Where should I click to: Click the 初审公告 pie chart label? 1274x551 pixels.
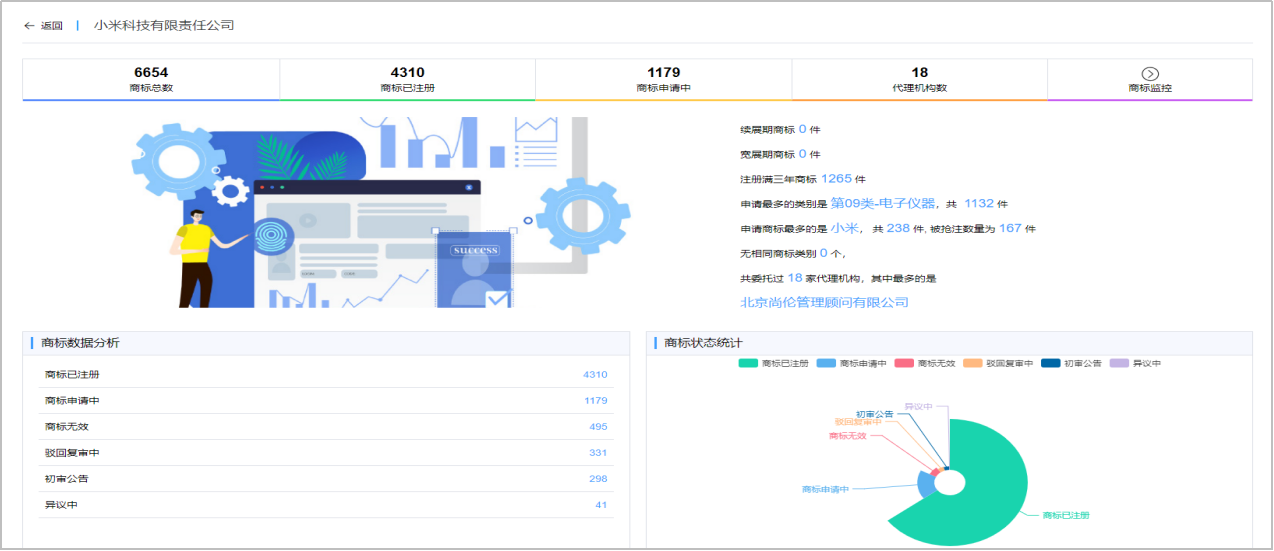click(874, 413)
